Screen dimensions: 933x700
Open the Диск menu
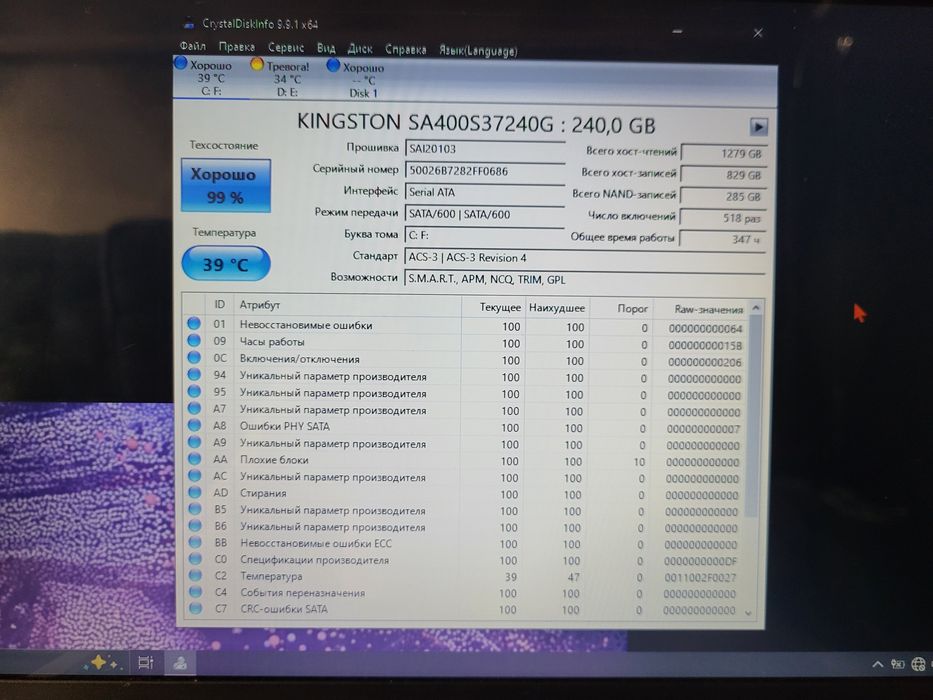click(359, 48)
